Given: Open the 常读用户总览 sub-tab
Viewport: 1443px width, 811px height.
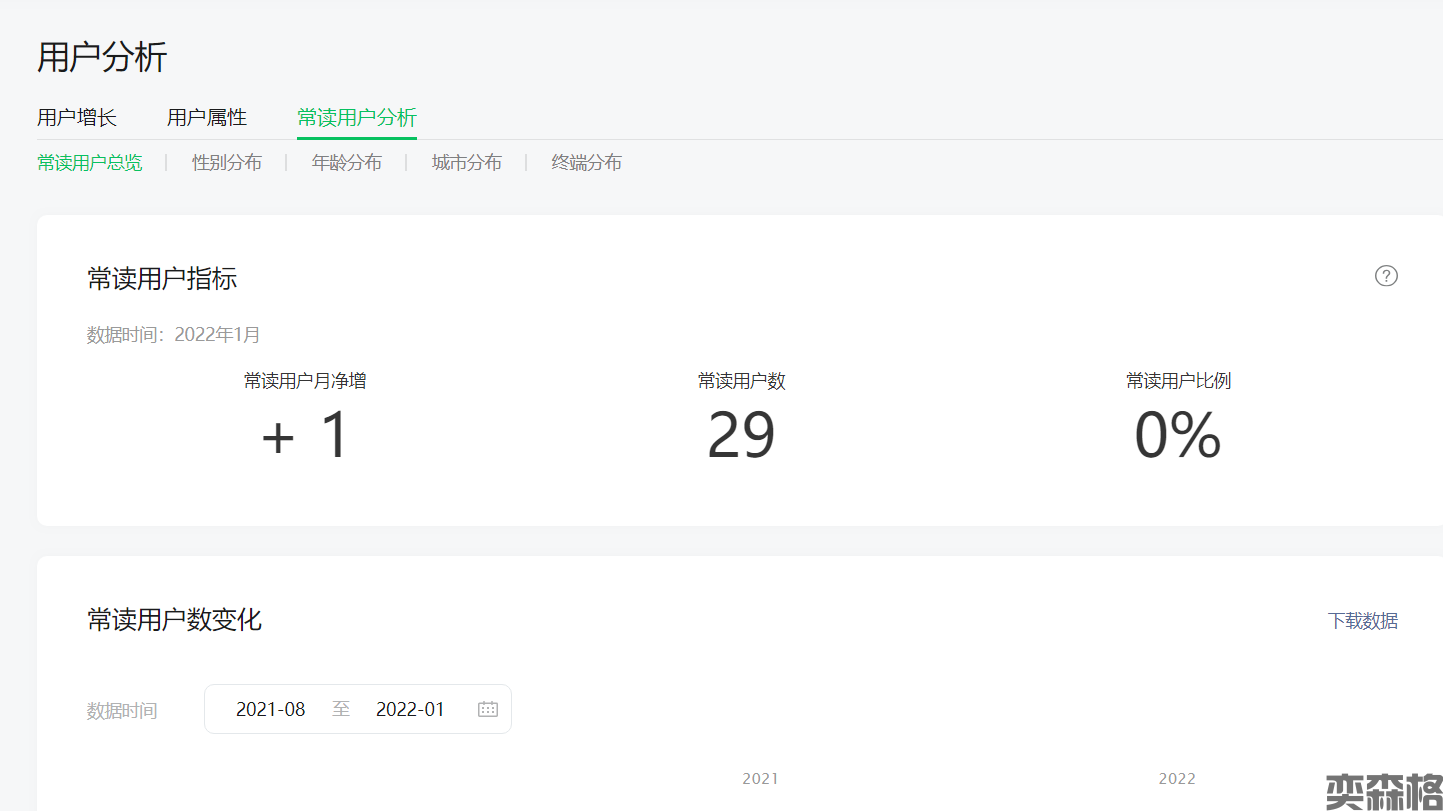Looking at the screenshot, I should pos(90,163).
